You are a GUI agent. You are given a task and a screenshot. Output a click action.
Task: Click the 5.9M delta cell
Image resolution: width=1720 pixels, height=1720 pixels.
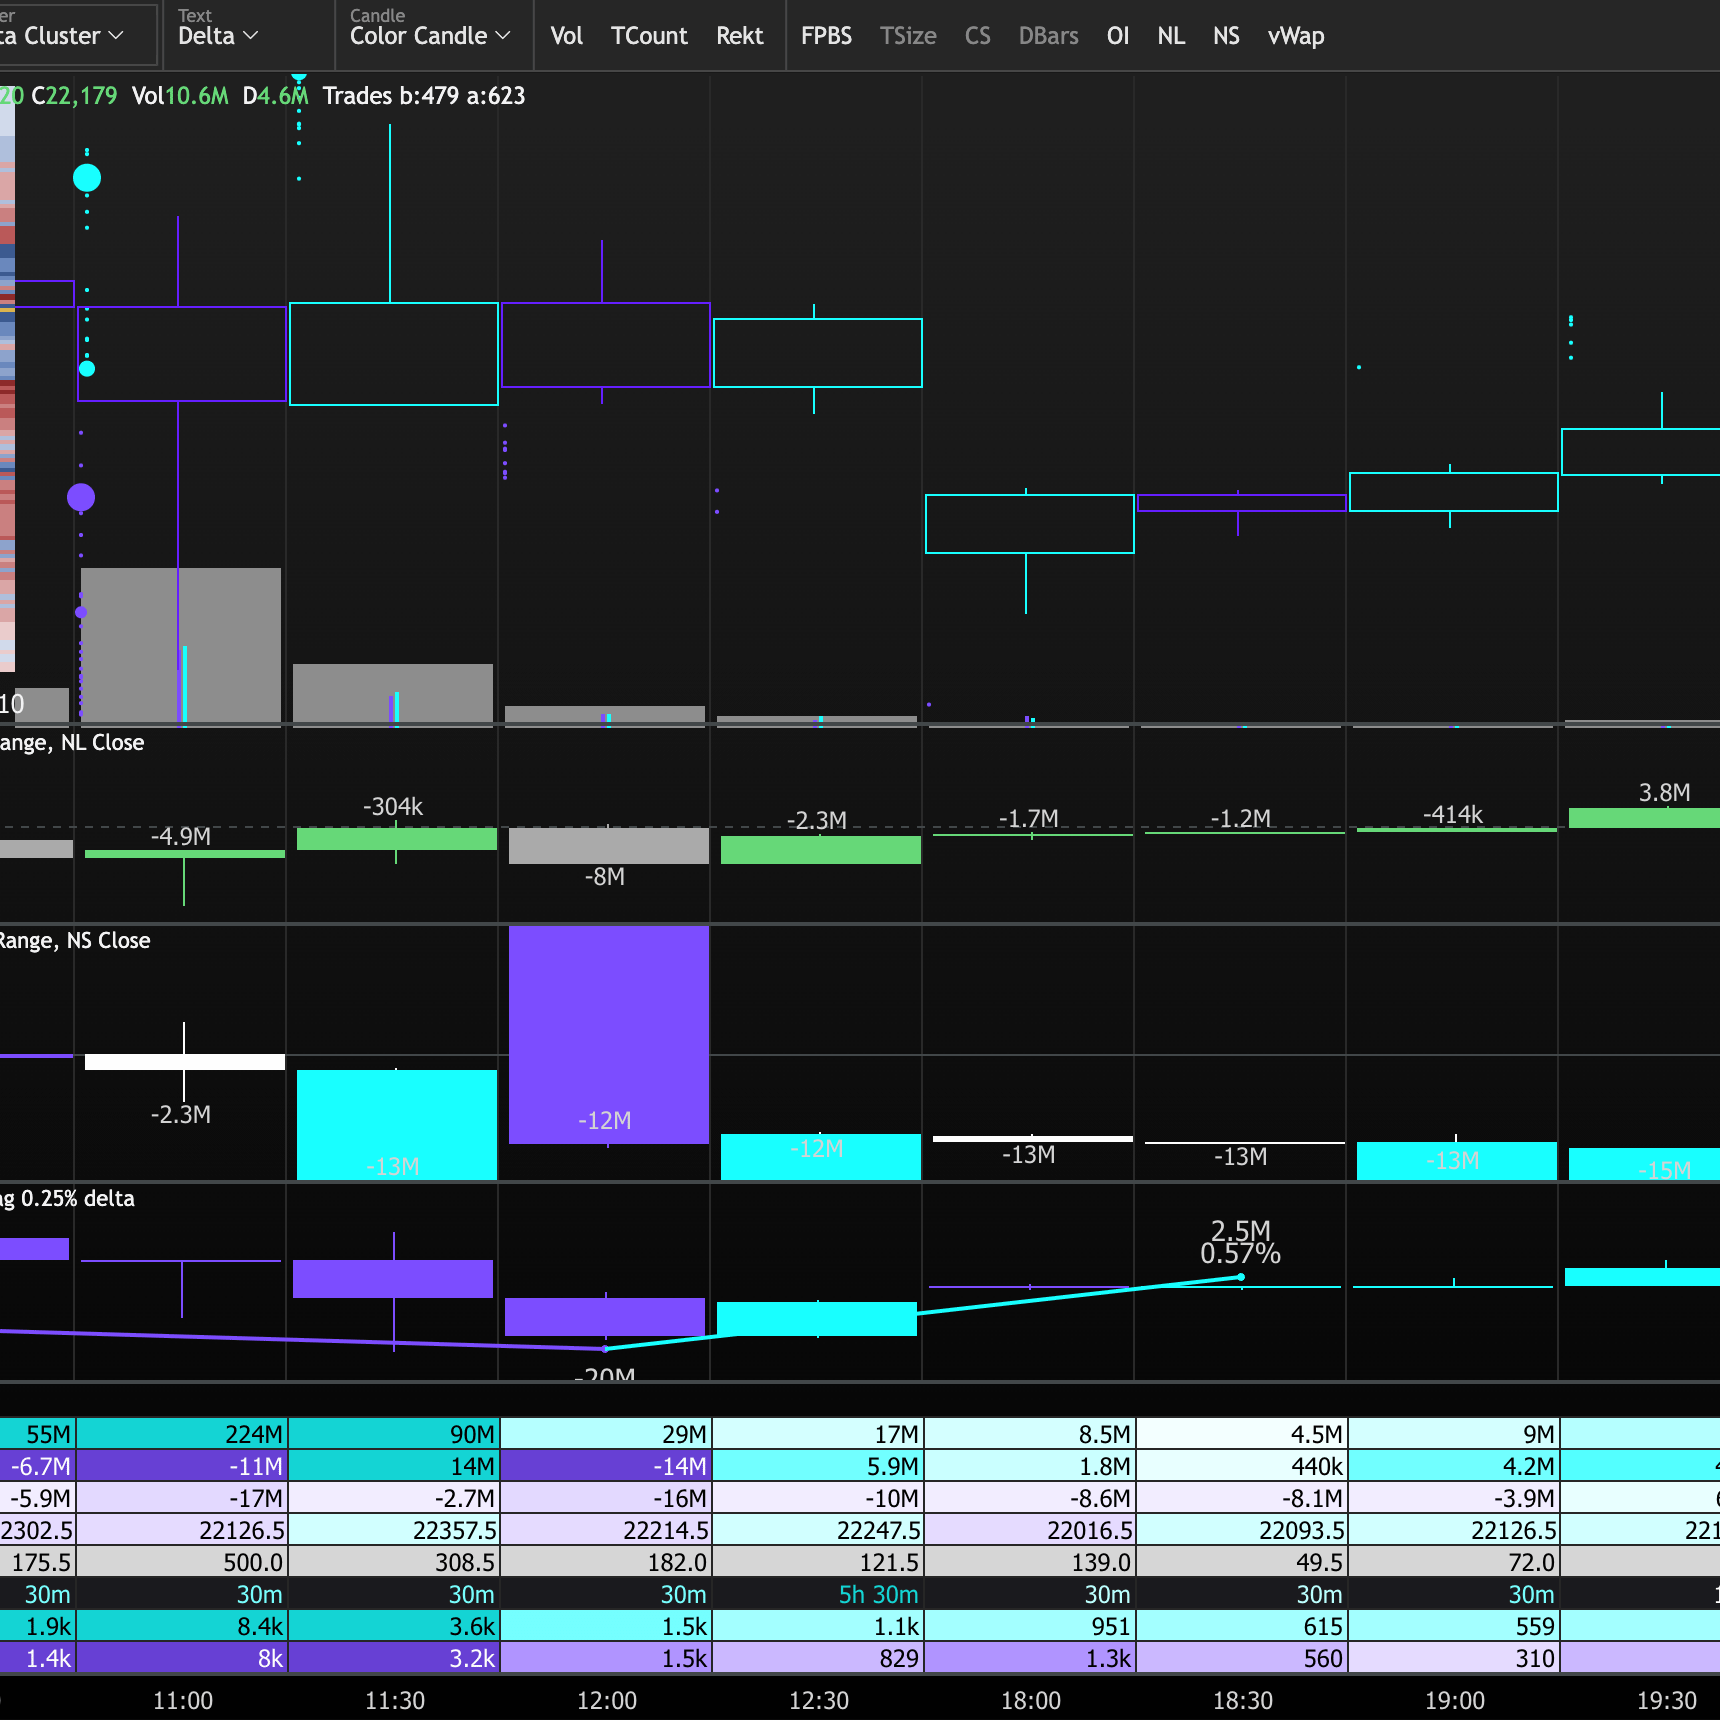(x=817, y=1466)
